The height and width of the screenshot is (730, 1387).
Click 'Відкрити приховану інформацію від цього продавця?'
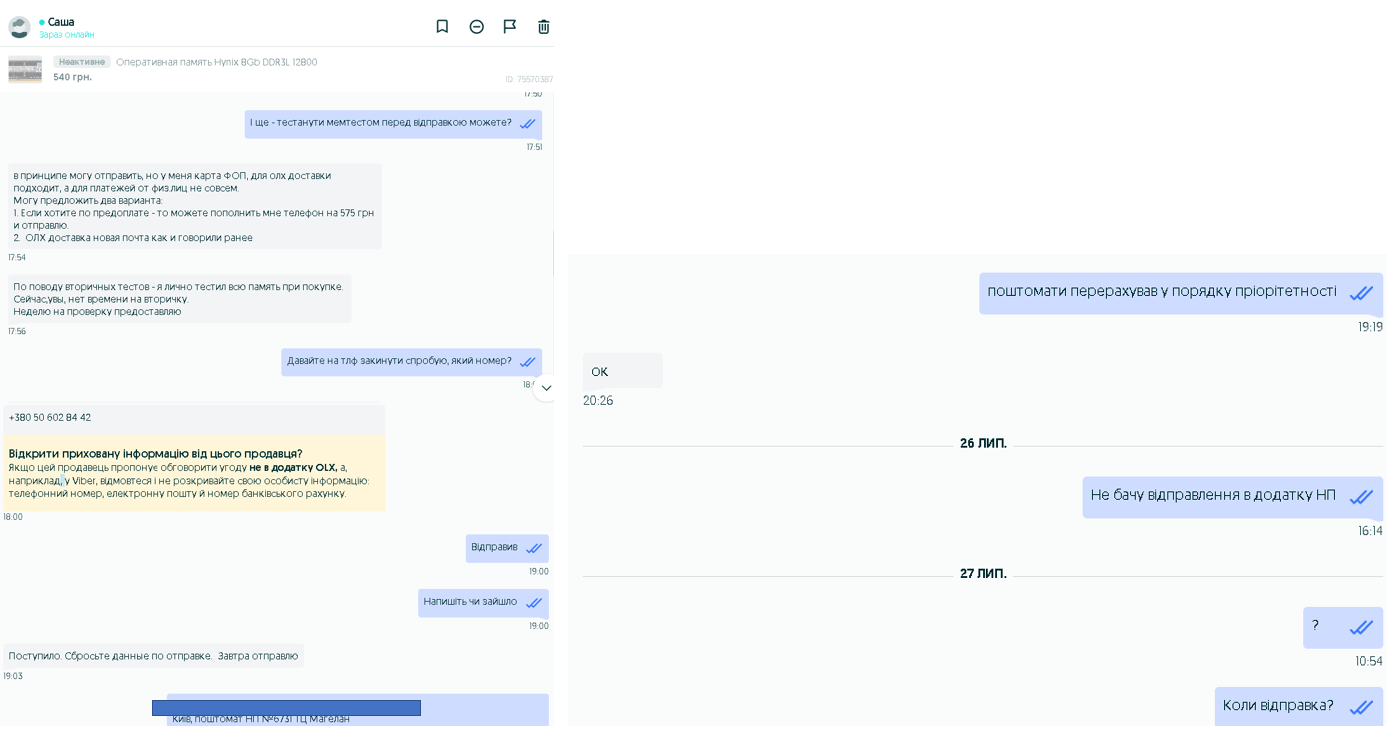tap(155, 454)
